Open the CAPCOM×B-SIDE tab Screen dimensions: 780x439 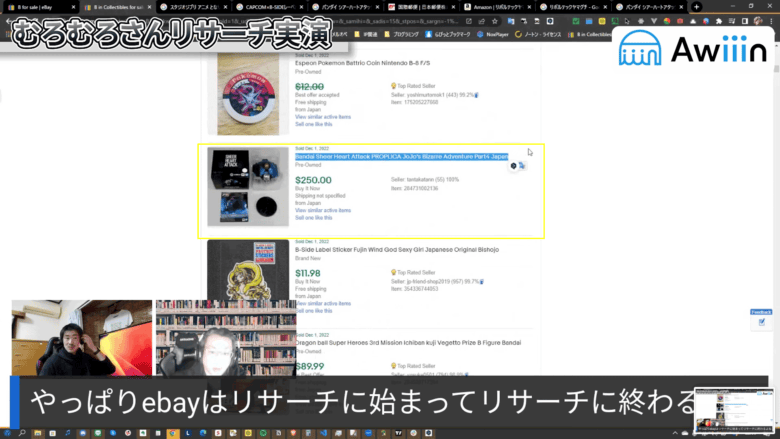(270, 7)
